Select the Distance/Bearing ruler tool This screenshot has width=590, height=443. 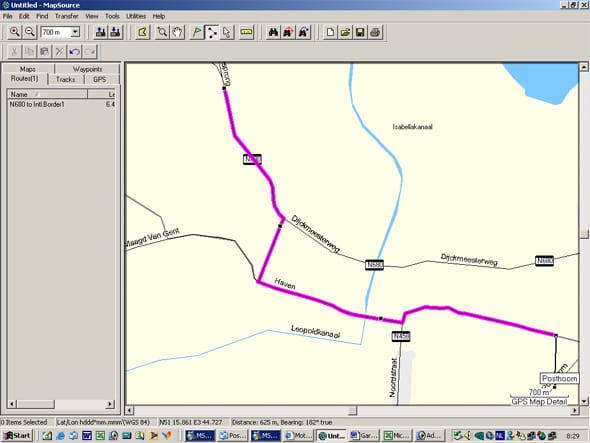(x=246, y=32)
